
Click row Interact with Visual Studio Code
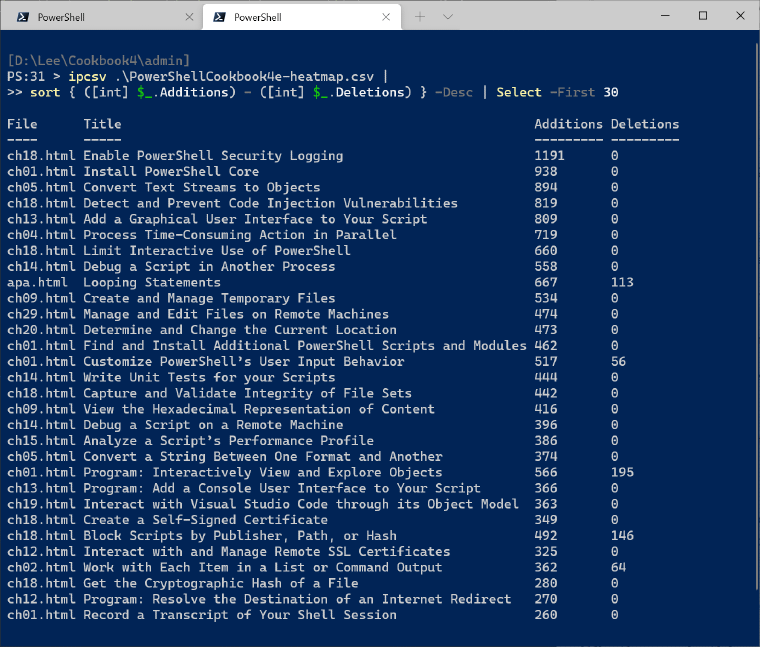click(343, 504)
